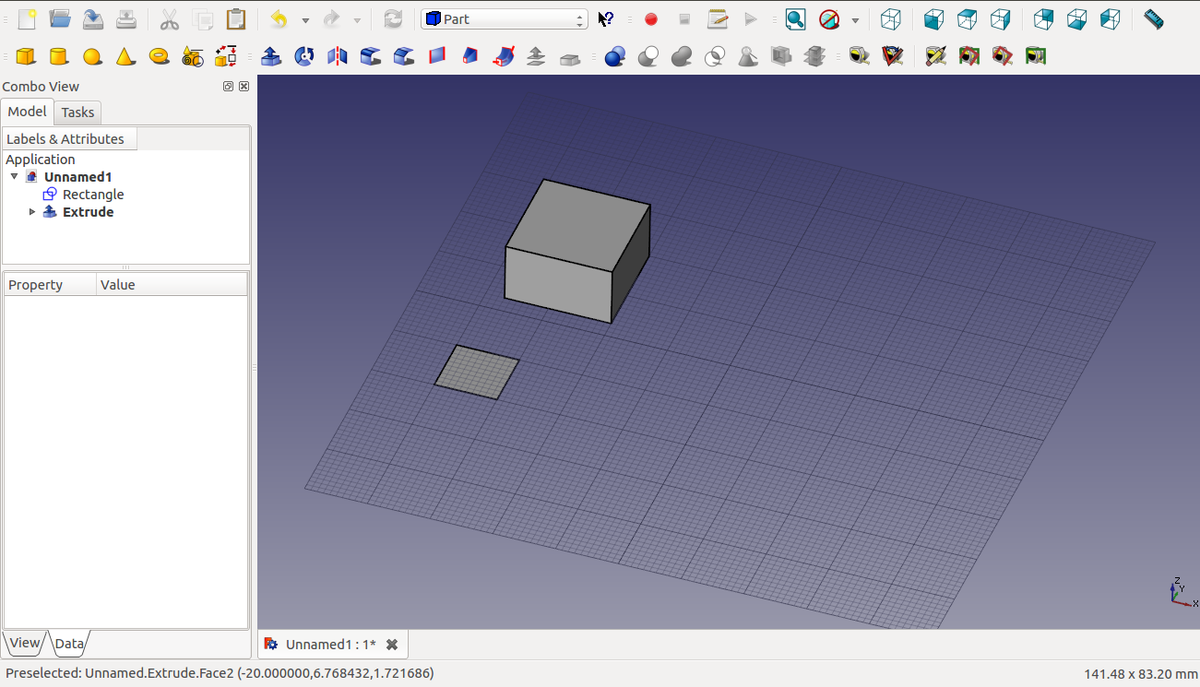Viewport: 1200px width, 687px height.
Task: Click Fit All view icon
Action: [x=795, y=19]
